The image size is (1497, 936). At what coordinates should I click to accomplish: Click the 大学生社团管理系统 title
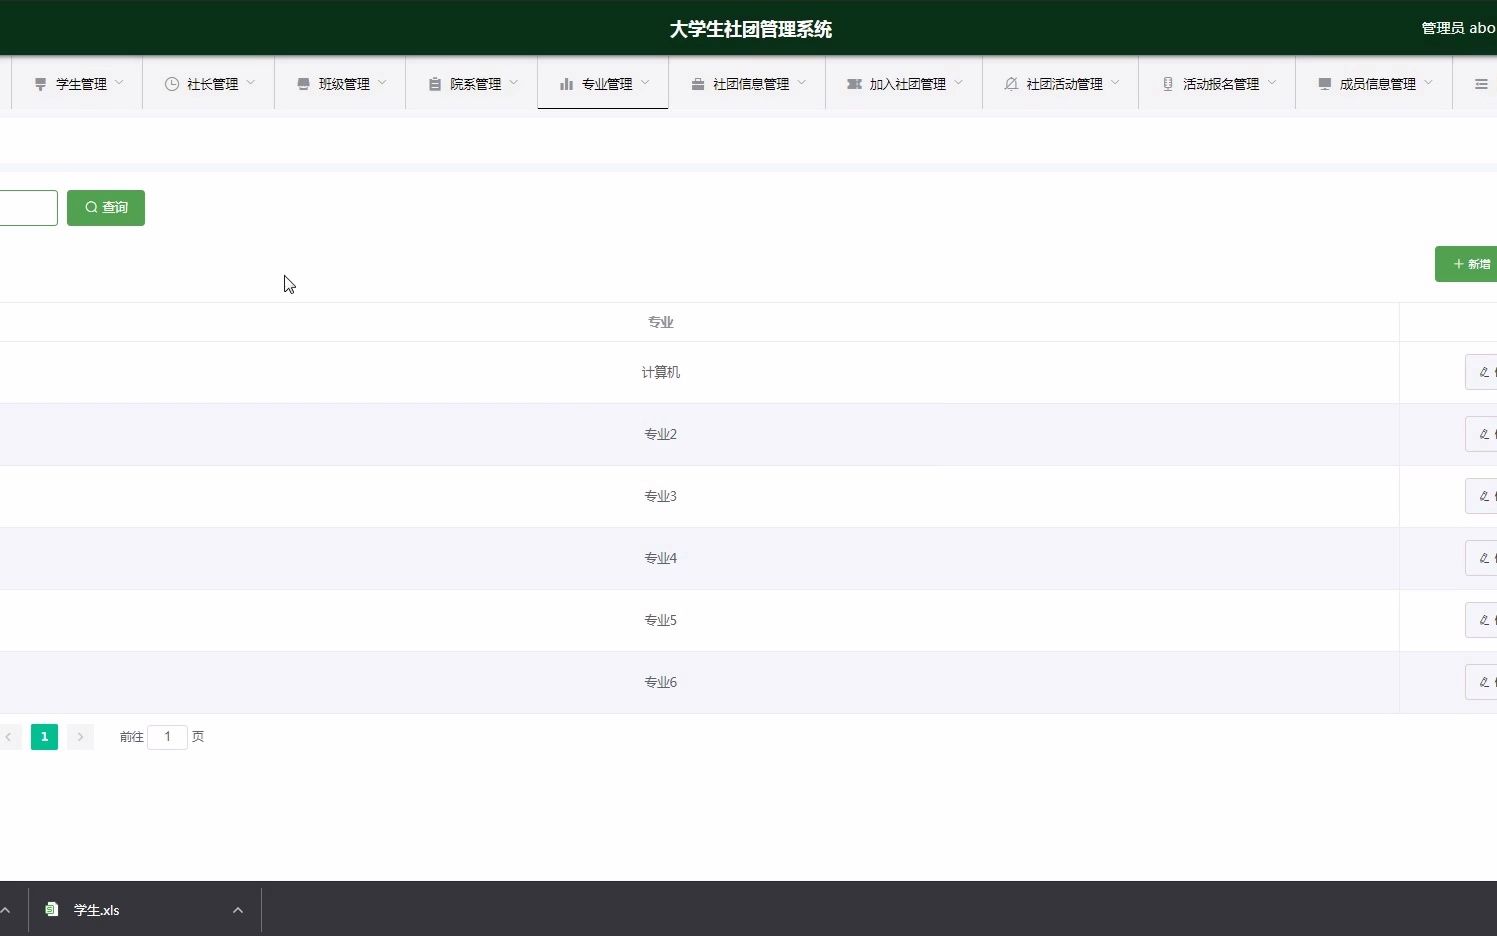pos(751,29)
